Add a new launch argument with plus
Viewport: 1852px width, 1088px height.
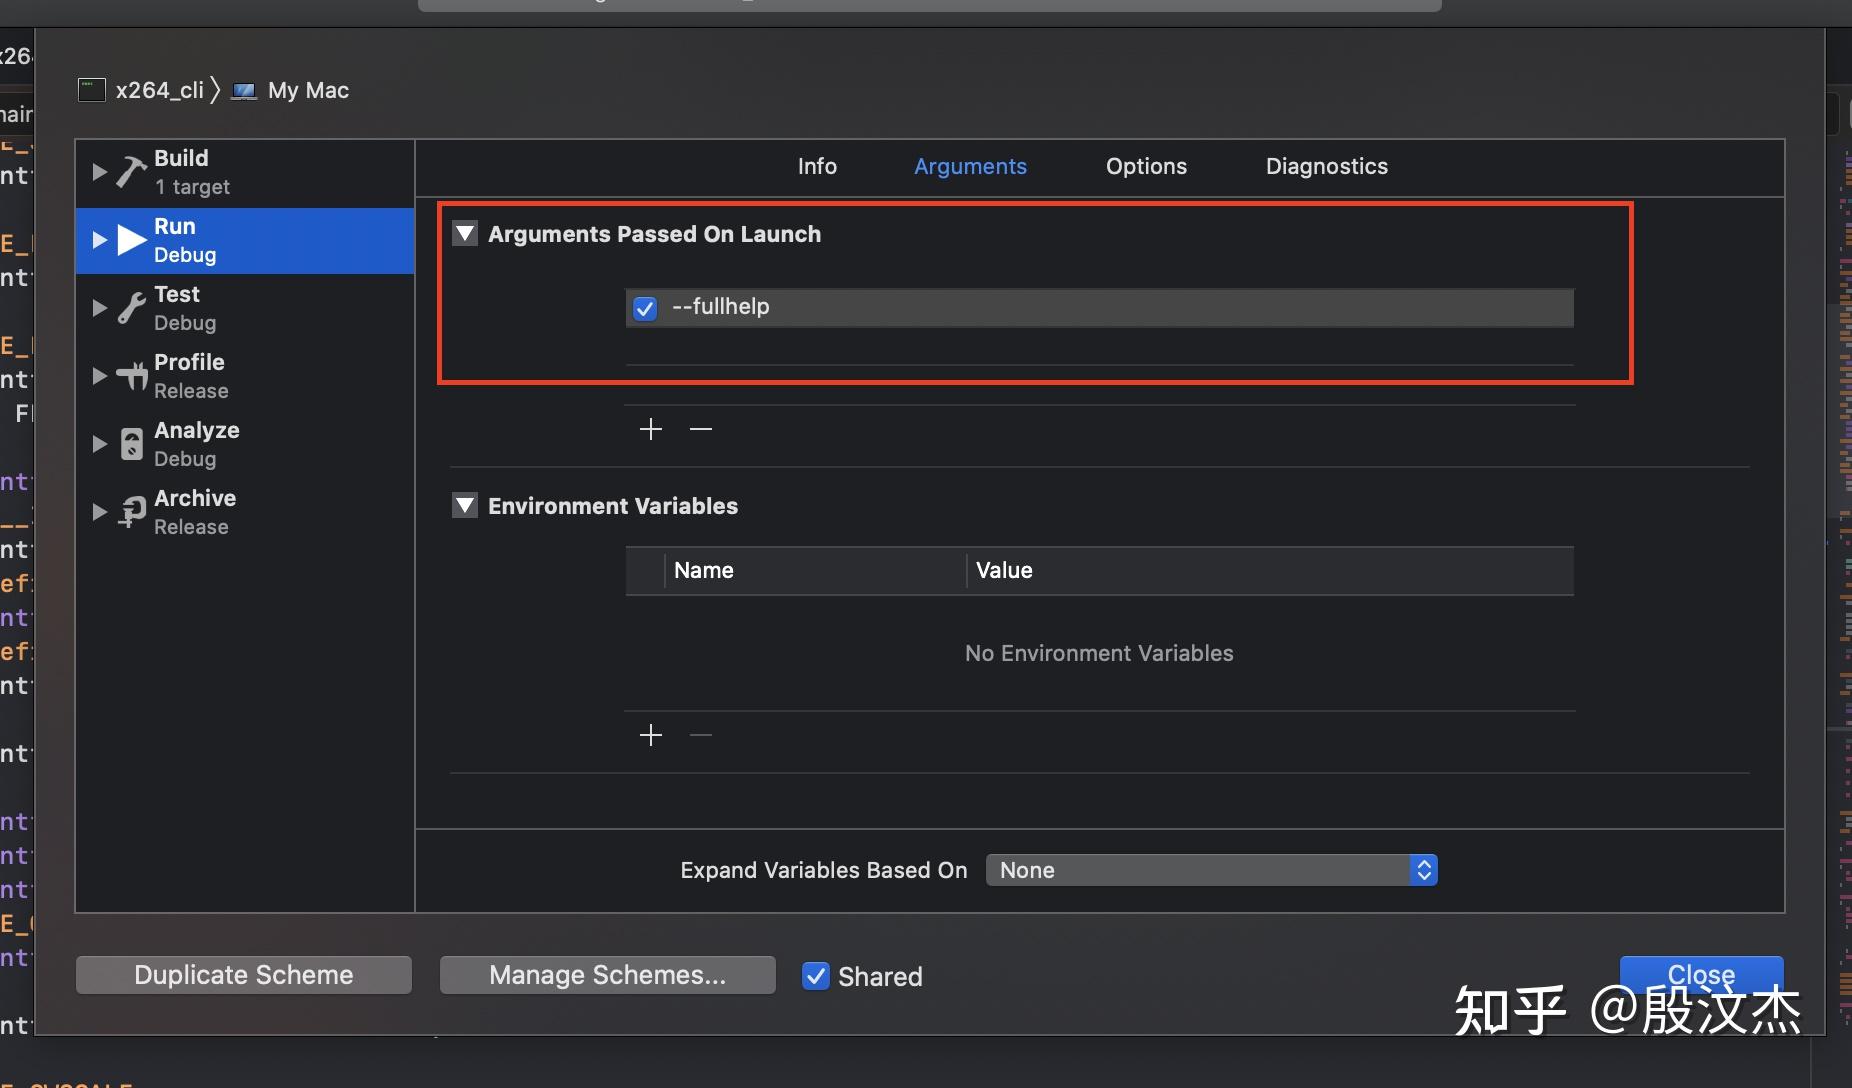click(x=651, y=429)
